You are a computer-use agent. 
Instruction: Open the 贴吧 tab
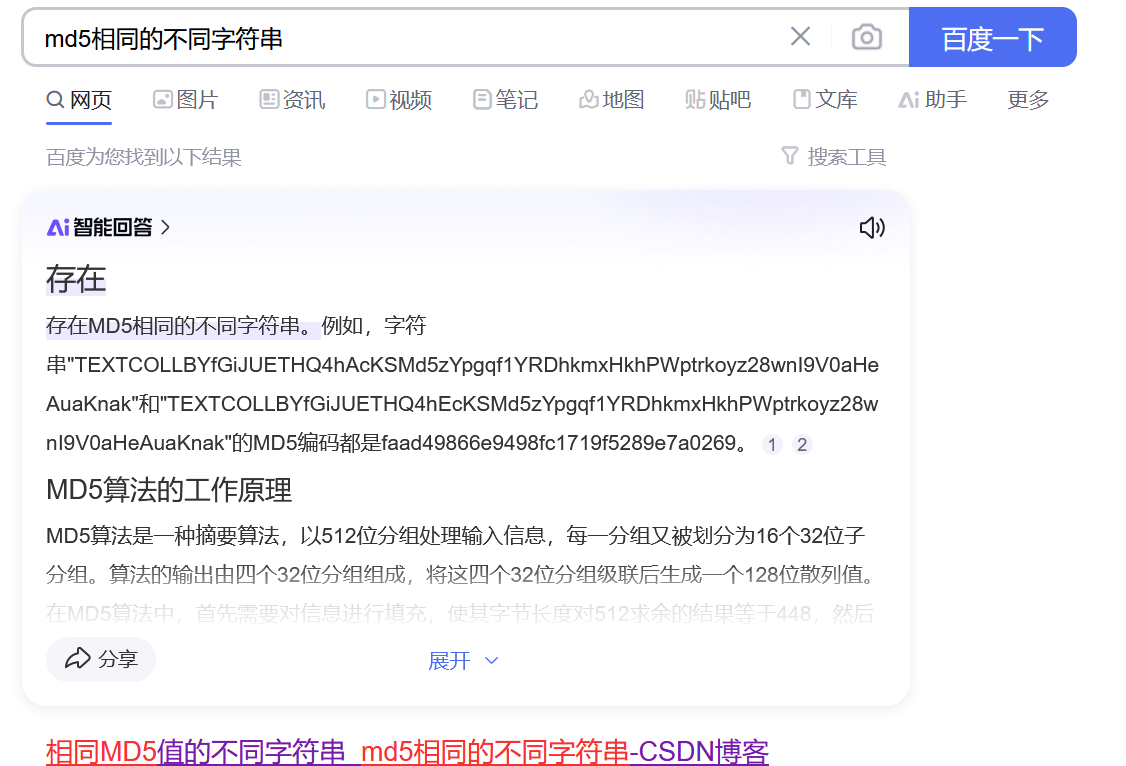click(x=718, y=100)
